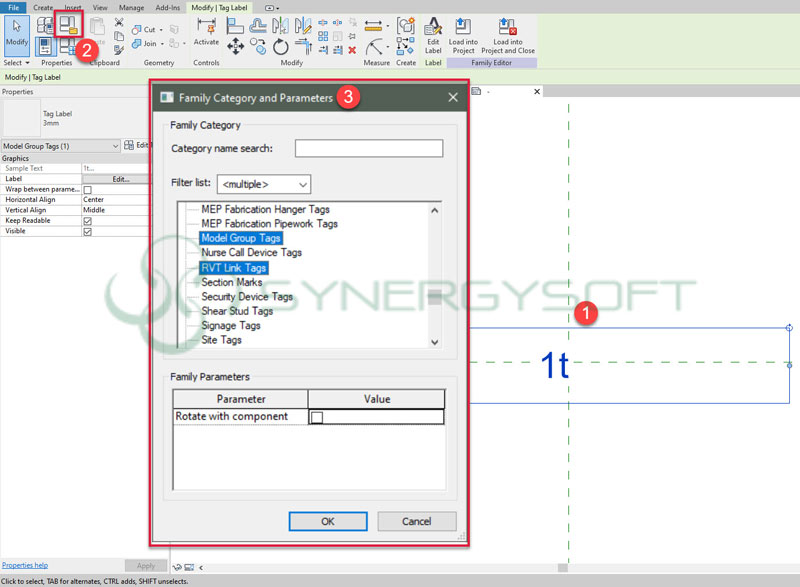Viewport: 800px width, 587px height.
Task: Open the File menu tab
Action: click(15, 7)
